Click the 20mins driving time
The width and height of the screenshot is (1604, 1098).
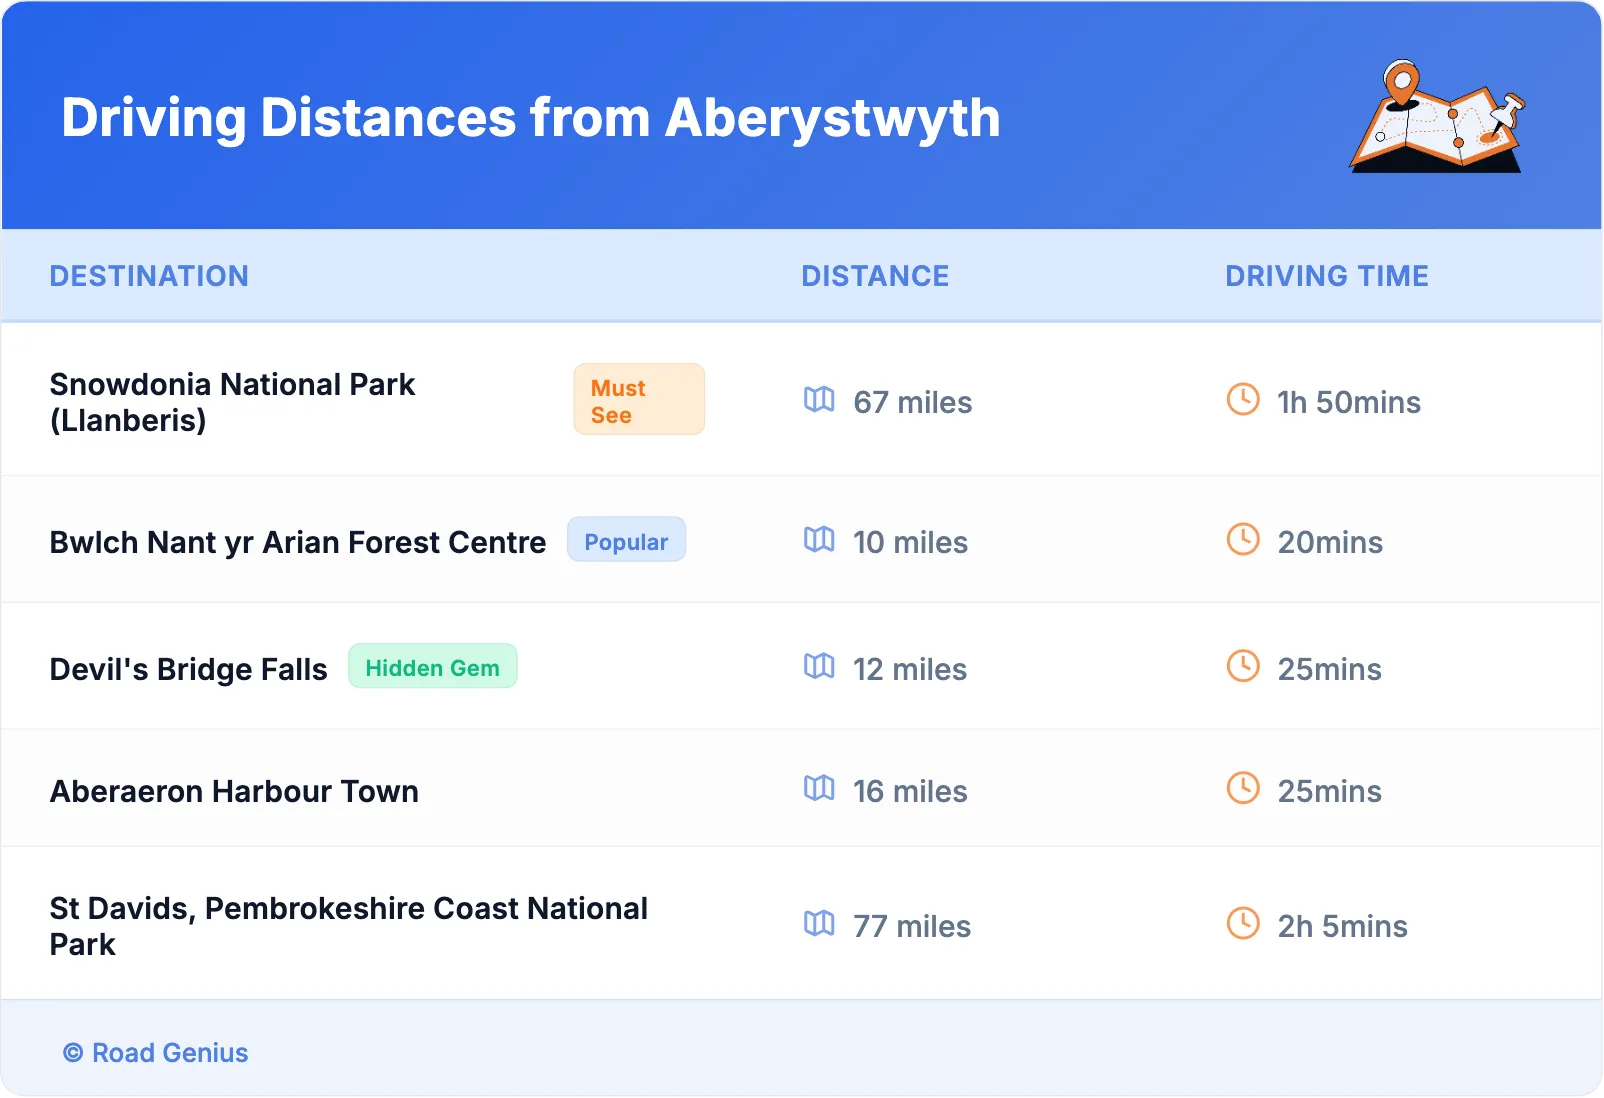point(1330,542)
